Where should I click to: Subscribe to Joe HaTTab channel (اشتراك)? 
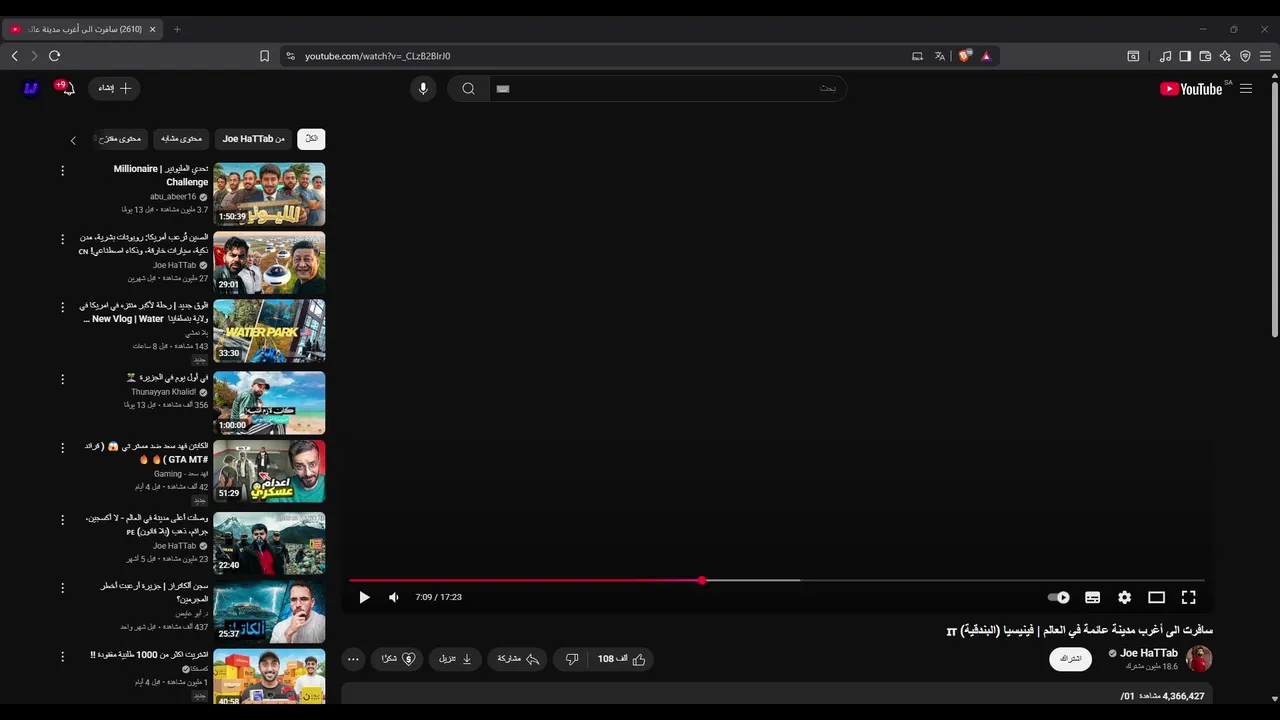pyautogui.click(x=1071, y=659)
